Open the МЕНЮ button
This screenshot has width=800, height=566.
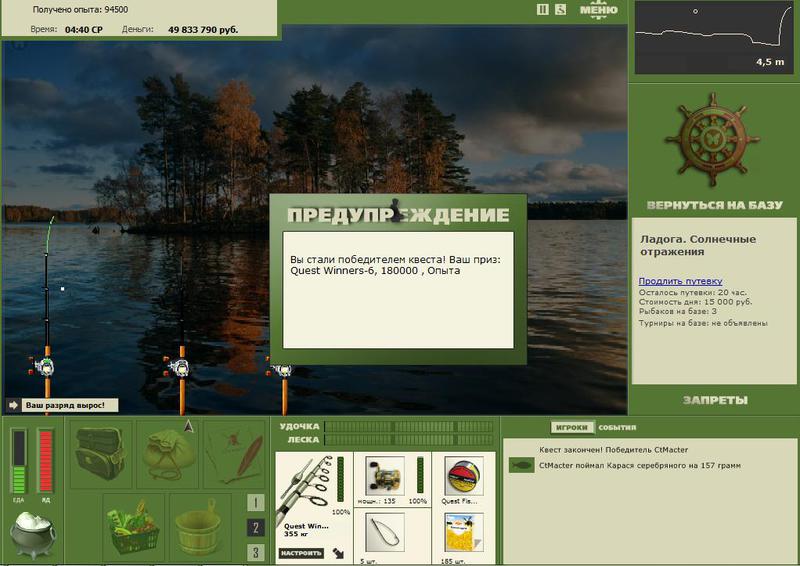click(598, 10)
